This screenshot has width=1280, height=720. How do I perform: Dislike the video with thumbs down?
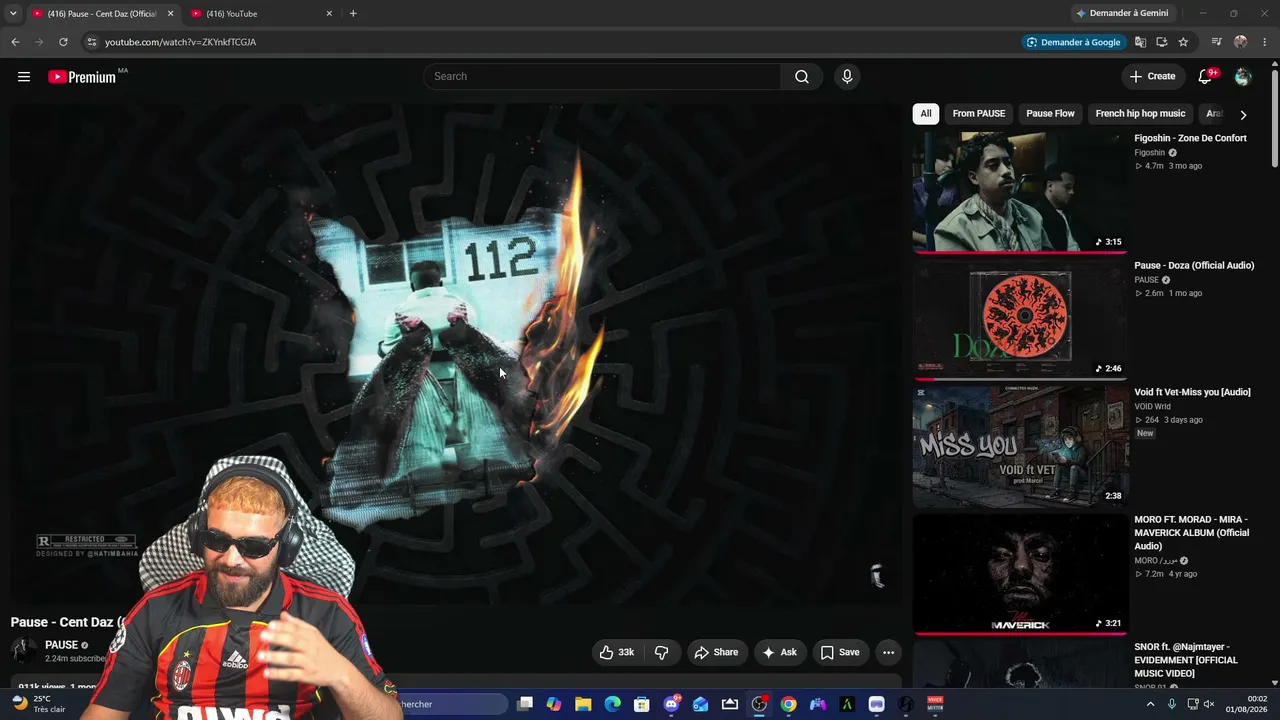point(662,653)
